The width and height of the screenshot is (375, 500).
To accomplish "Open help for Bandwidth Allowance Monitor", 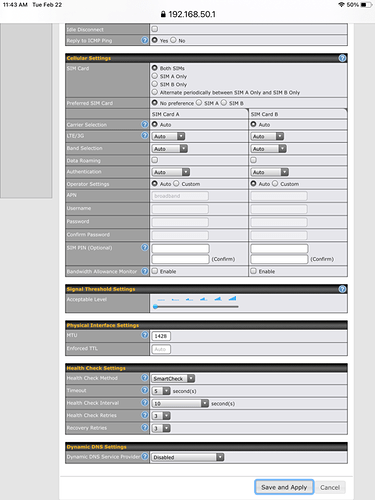I will tap(144, 271).
